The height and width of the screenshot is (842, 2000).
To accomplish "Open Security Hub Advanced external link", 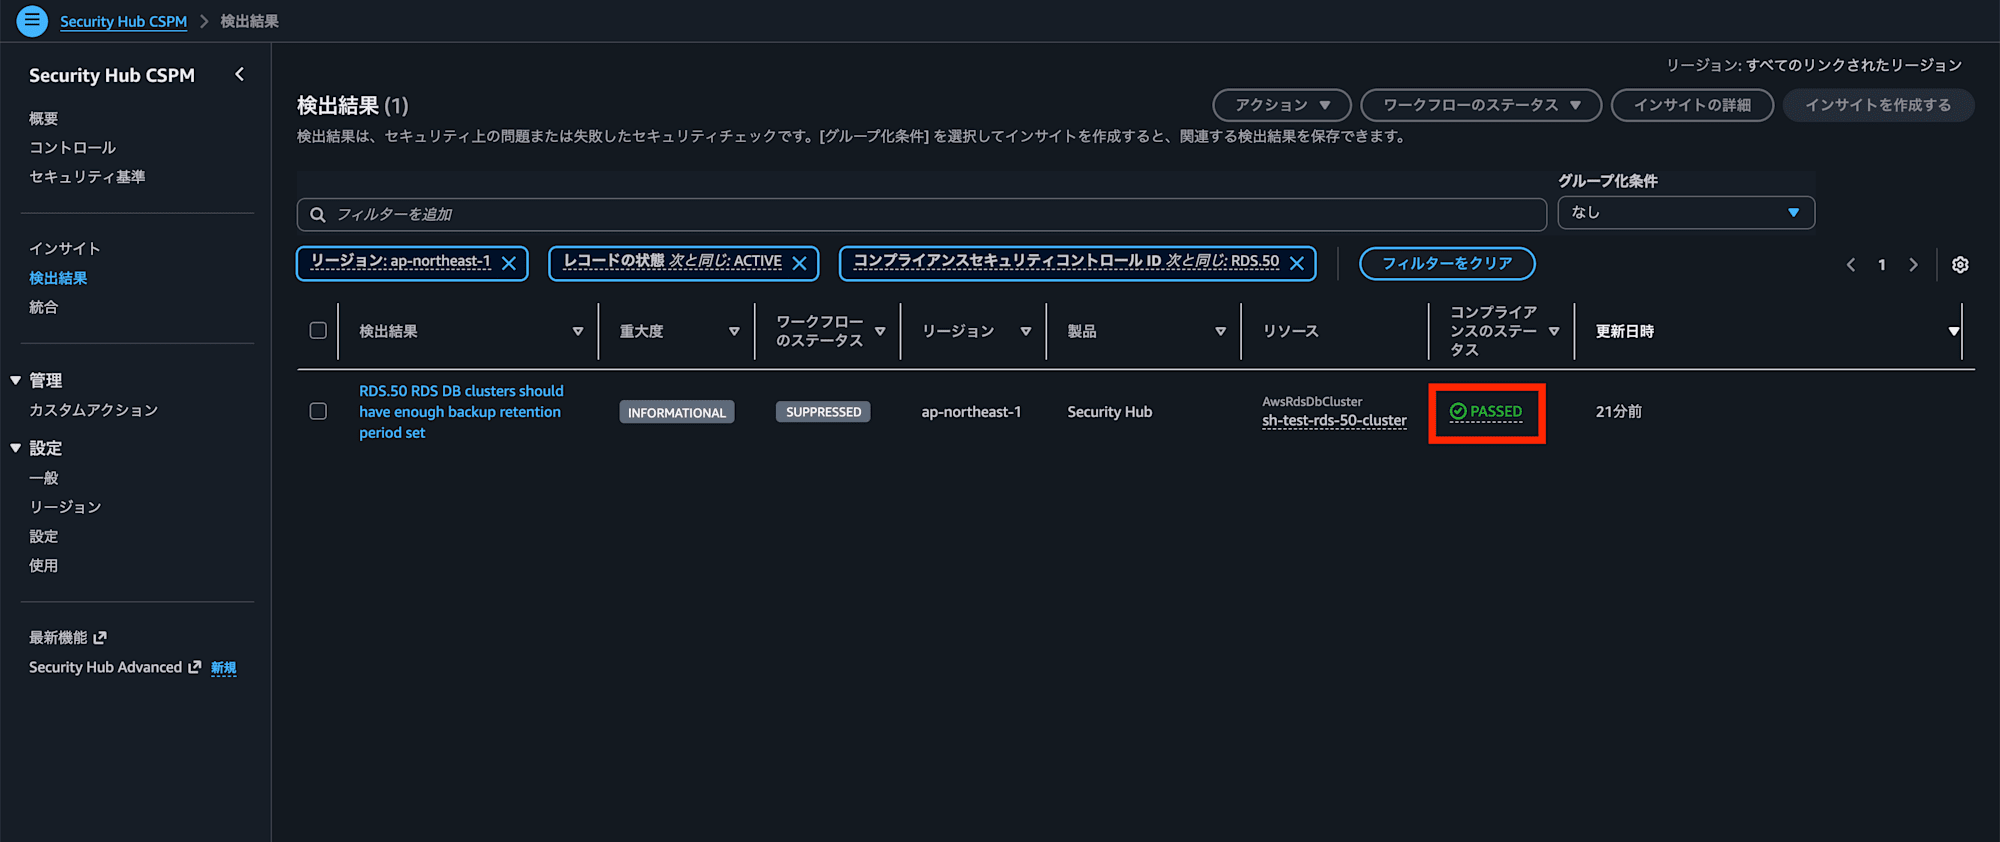I will 115,667.
